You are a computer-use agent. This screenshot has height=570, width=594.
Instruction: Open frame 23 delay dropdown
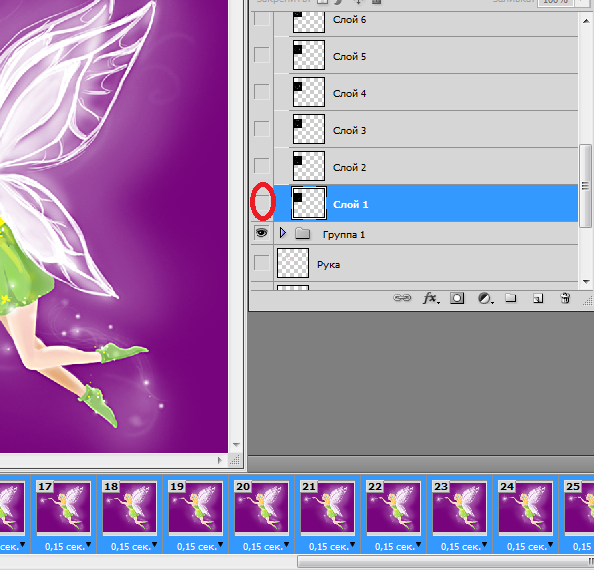[484, 545]
